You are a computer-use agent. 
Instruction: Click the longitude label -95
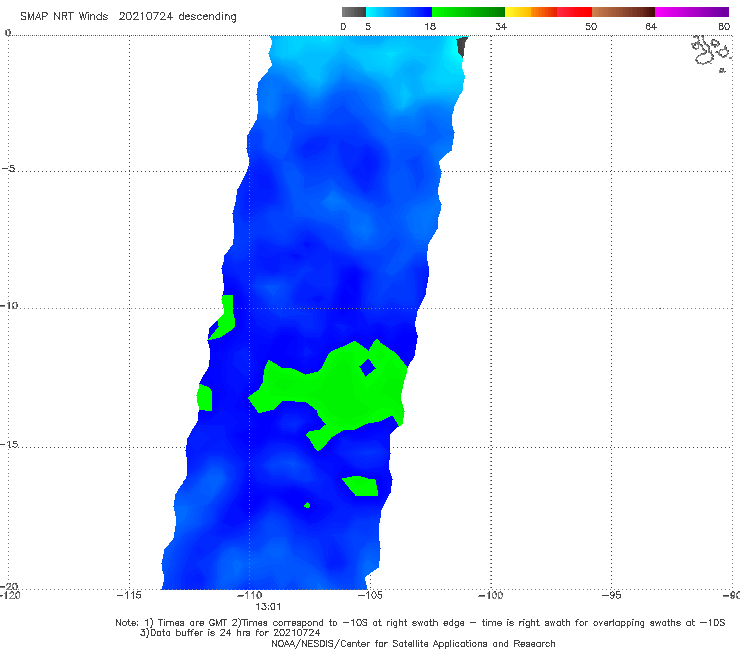[611, 595]
